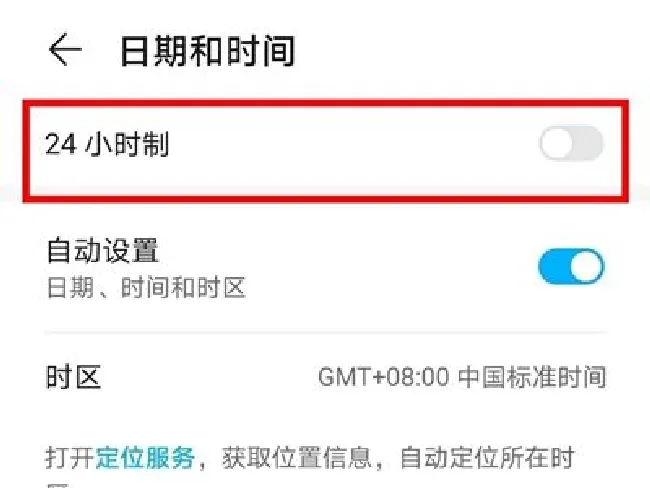Tap the 自动定位所在时 hint text
Viewport: 650px width, 488px height.
487,458
